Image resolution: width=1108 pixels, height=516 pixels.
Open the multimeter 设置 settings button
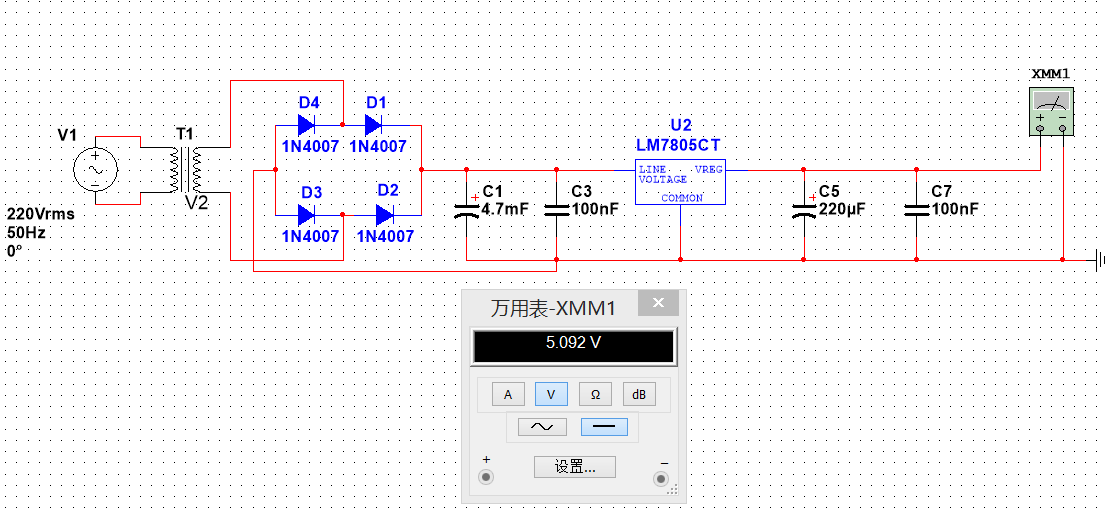pyautogui.click(x=574, y=467)
